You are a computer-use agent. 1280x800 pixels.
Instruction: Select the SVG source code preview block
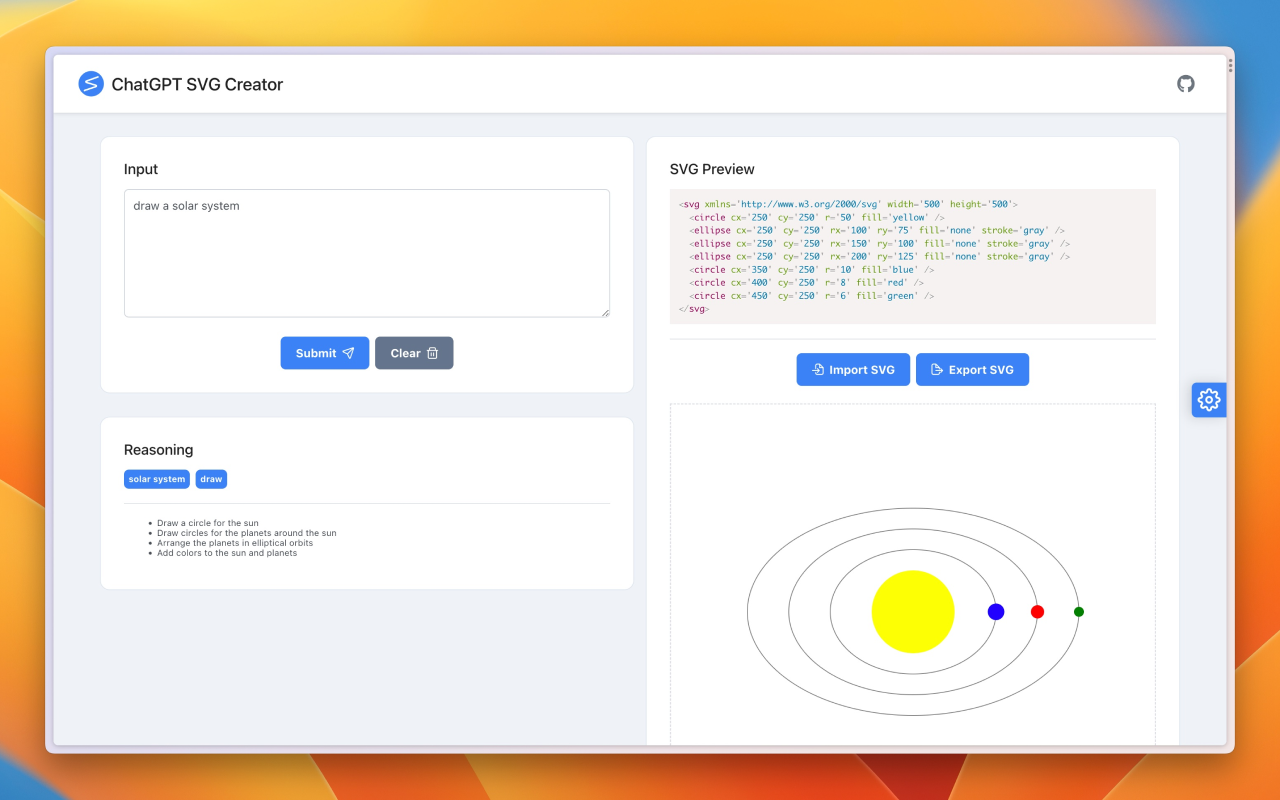click(912, 256)
